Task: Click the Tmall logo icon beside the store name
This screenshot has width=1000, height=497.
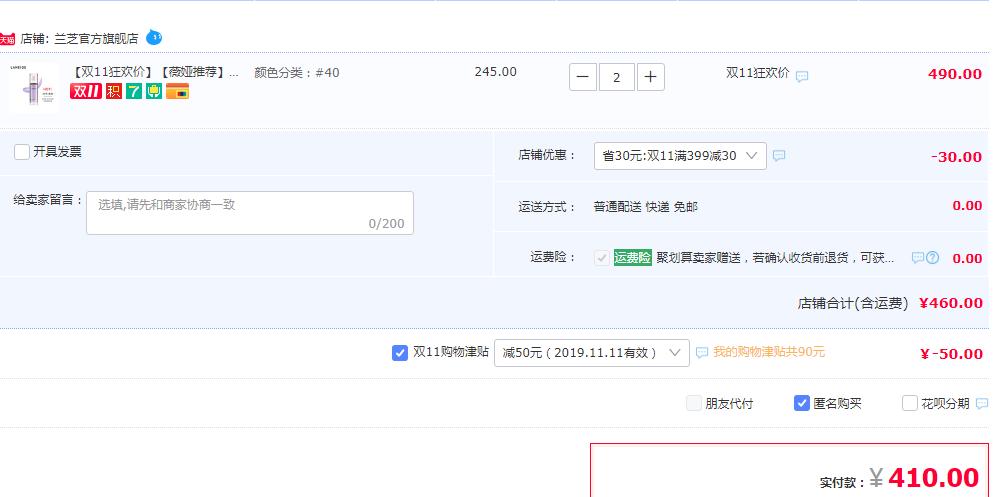Action: click(x=7, y=40)
